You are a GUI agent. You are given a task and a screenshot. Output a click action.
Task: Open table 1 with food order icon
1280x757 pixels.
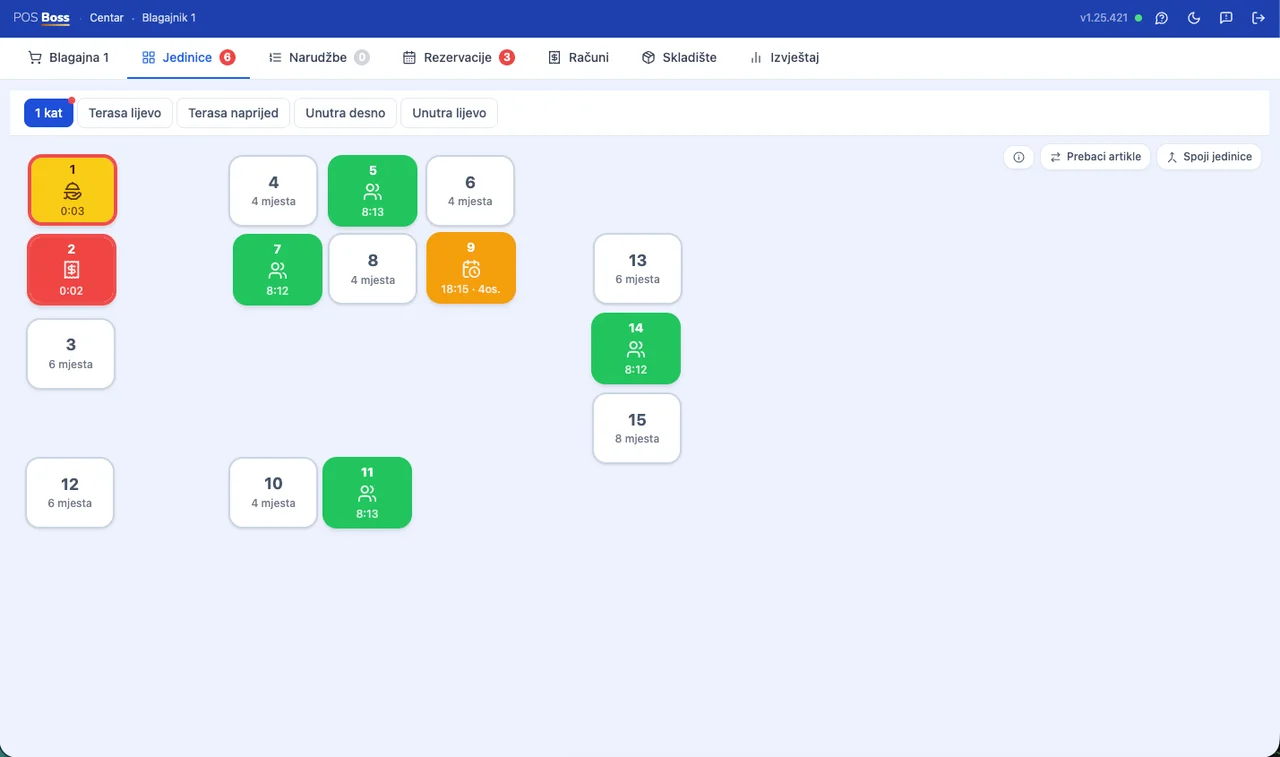point(72,190)
